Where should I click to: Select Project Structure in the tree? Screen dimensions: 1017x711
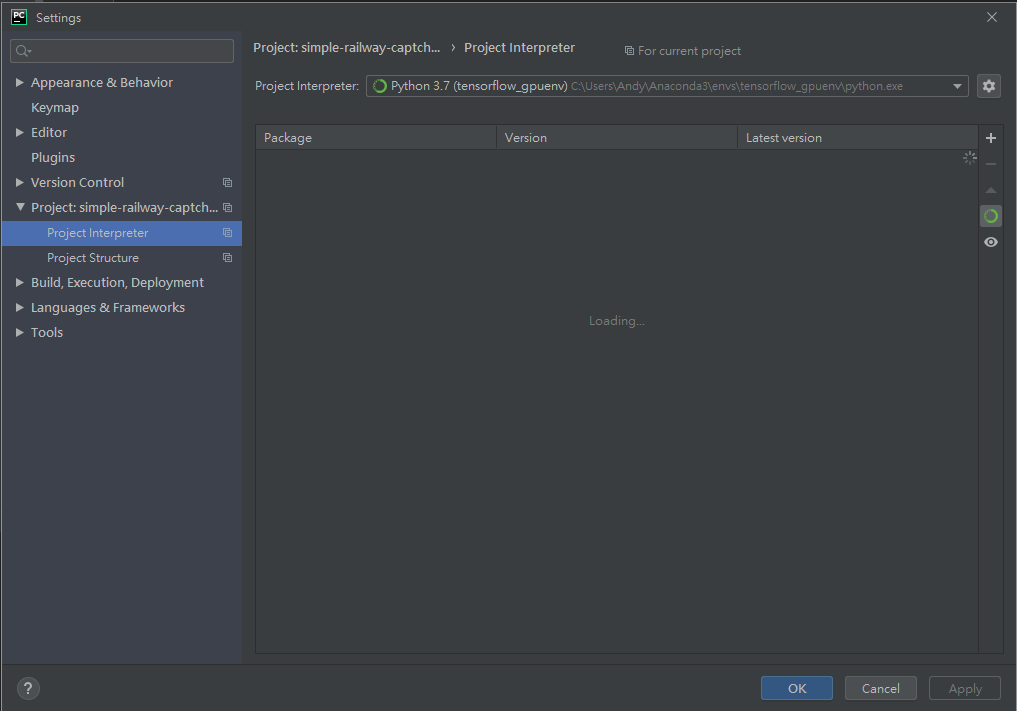click(x=121, y=258)
